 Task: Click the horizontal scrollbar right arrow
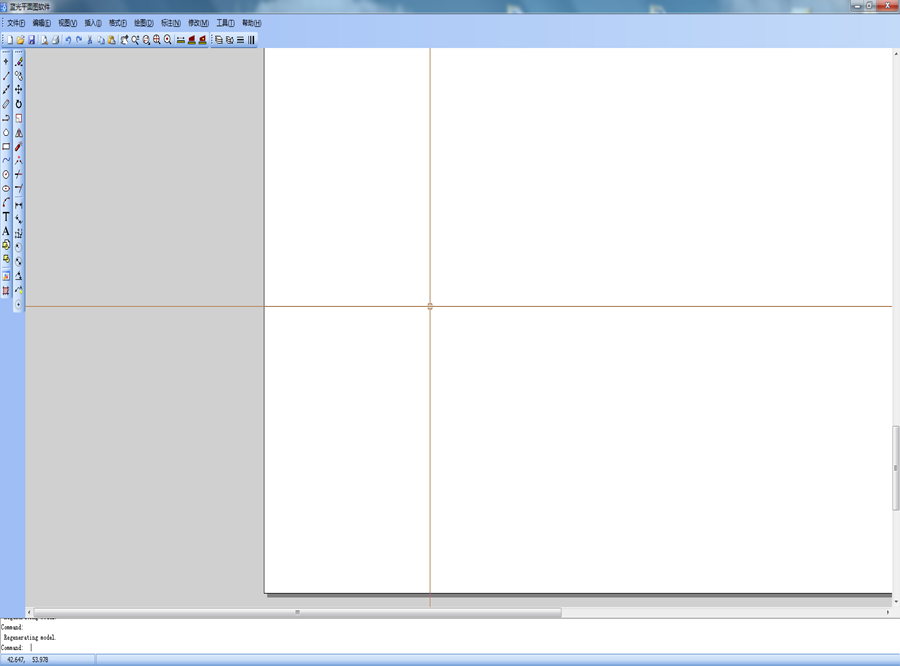(888, 612)
